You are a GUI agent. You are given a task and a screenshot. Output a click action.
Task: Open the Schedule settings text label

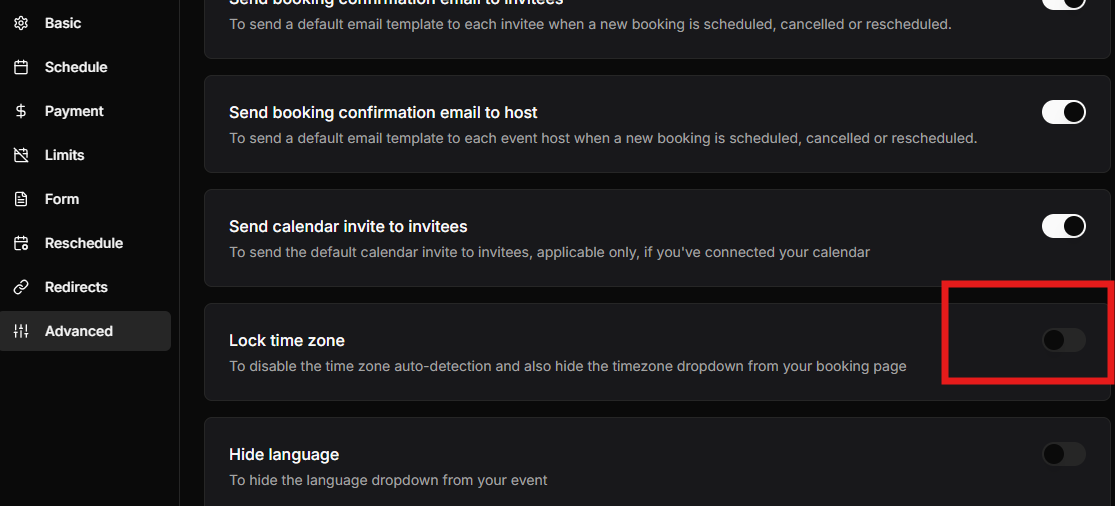tap(76, 67)
